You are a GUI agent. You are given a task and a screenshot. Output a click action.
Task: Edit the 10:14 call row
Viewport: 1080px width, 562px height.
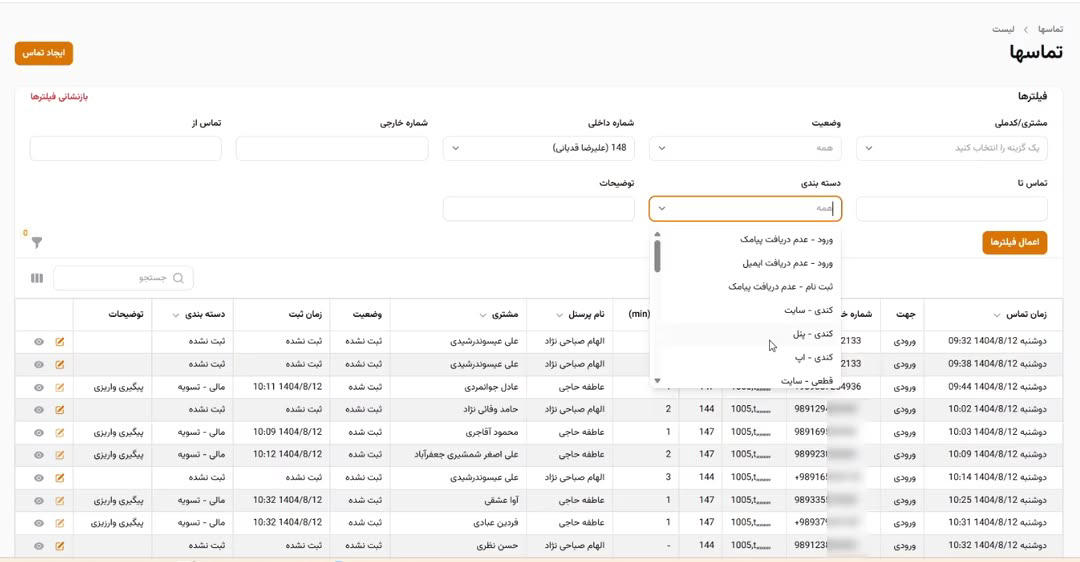[60, 478]
